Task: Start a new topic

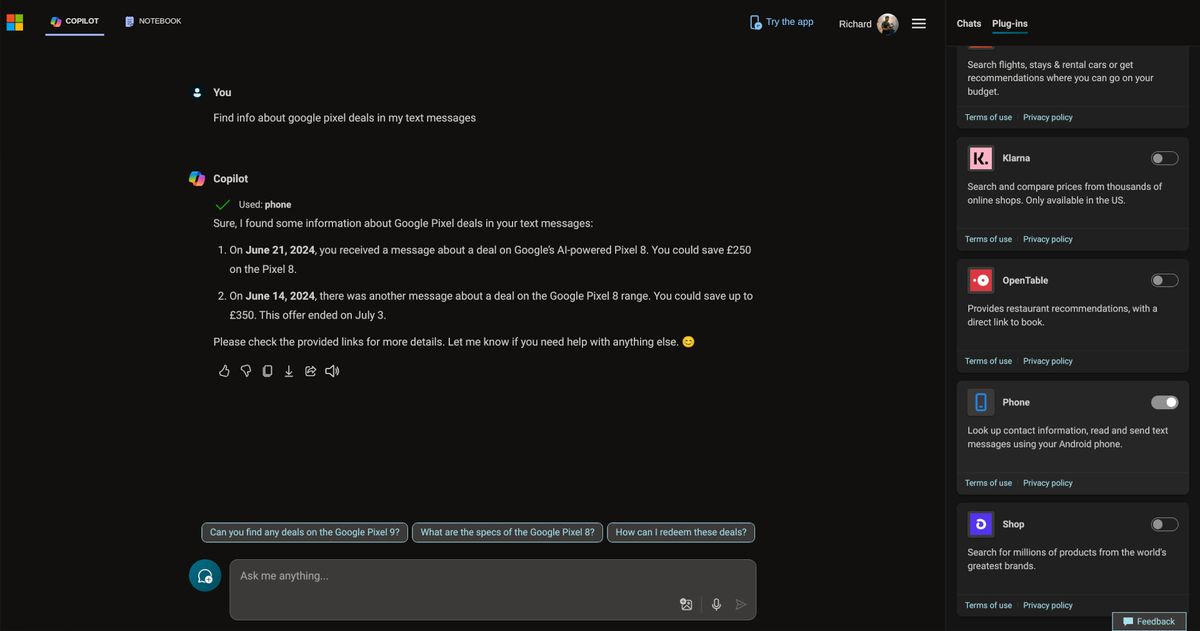Action: [x=205, y=575]
